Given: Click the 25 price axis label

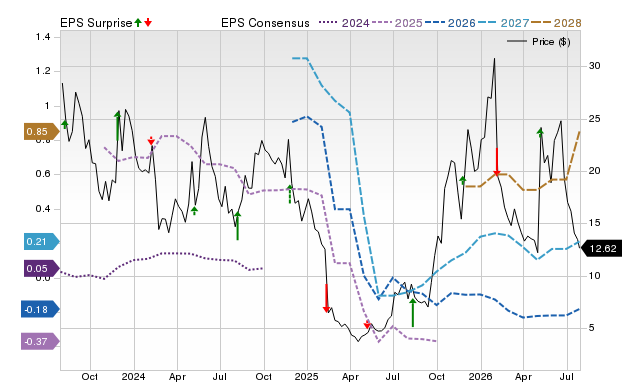Looking at the screenshot, I should pos(595,119).
